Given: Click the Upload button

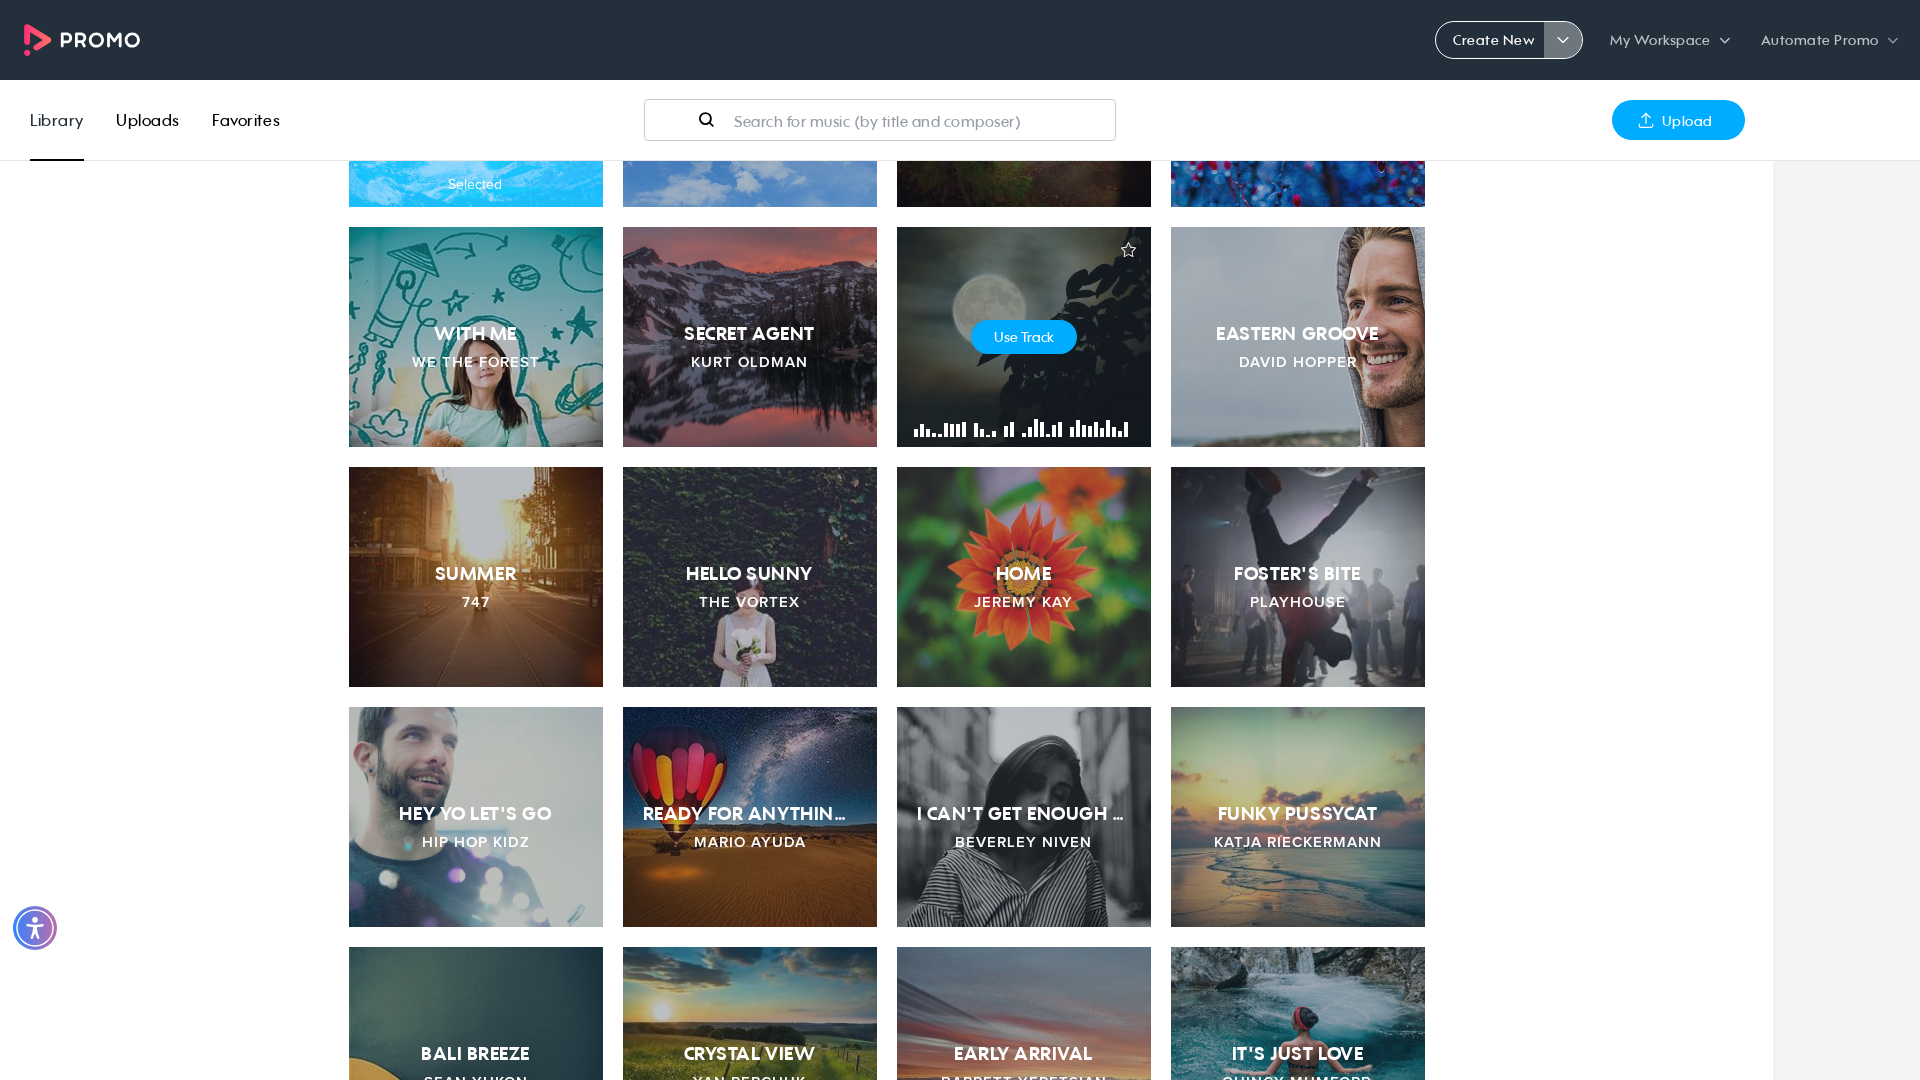Looking at the screenshot, I should [1678, 120].
